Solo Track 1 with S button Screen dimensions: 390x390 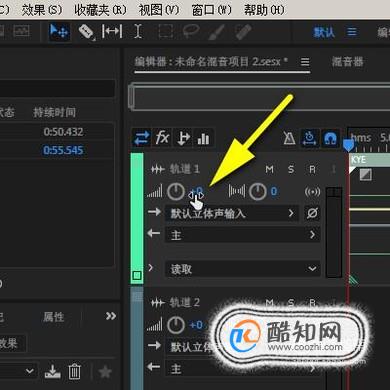[x=291, y=170]
